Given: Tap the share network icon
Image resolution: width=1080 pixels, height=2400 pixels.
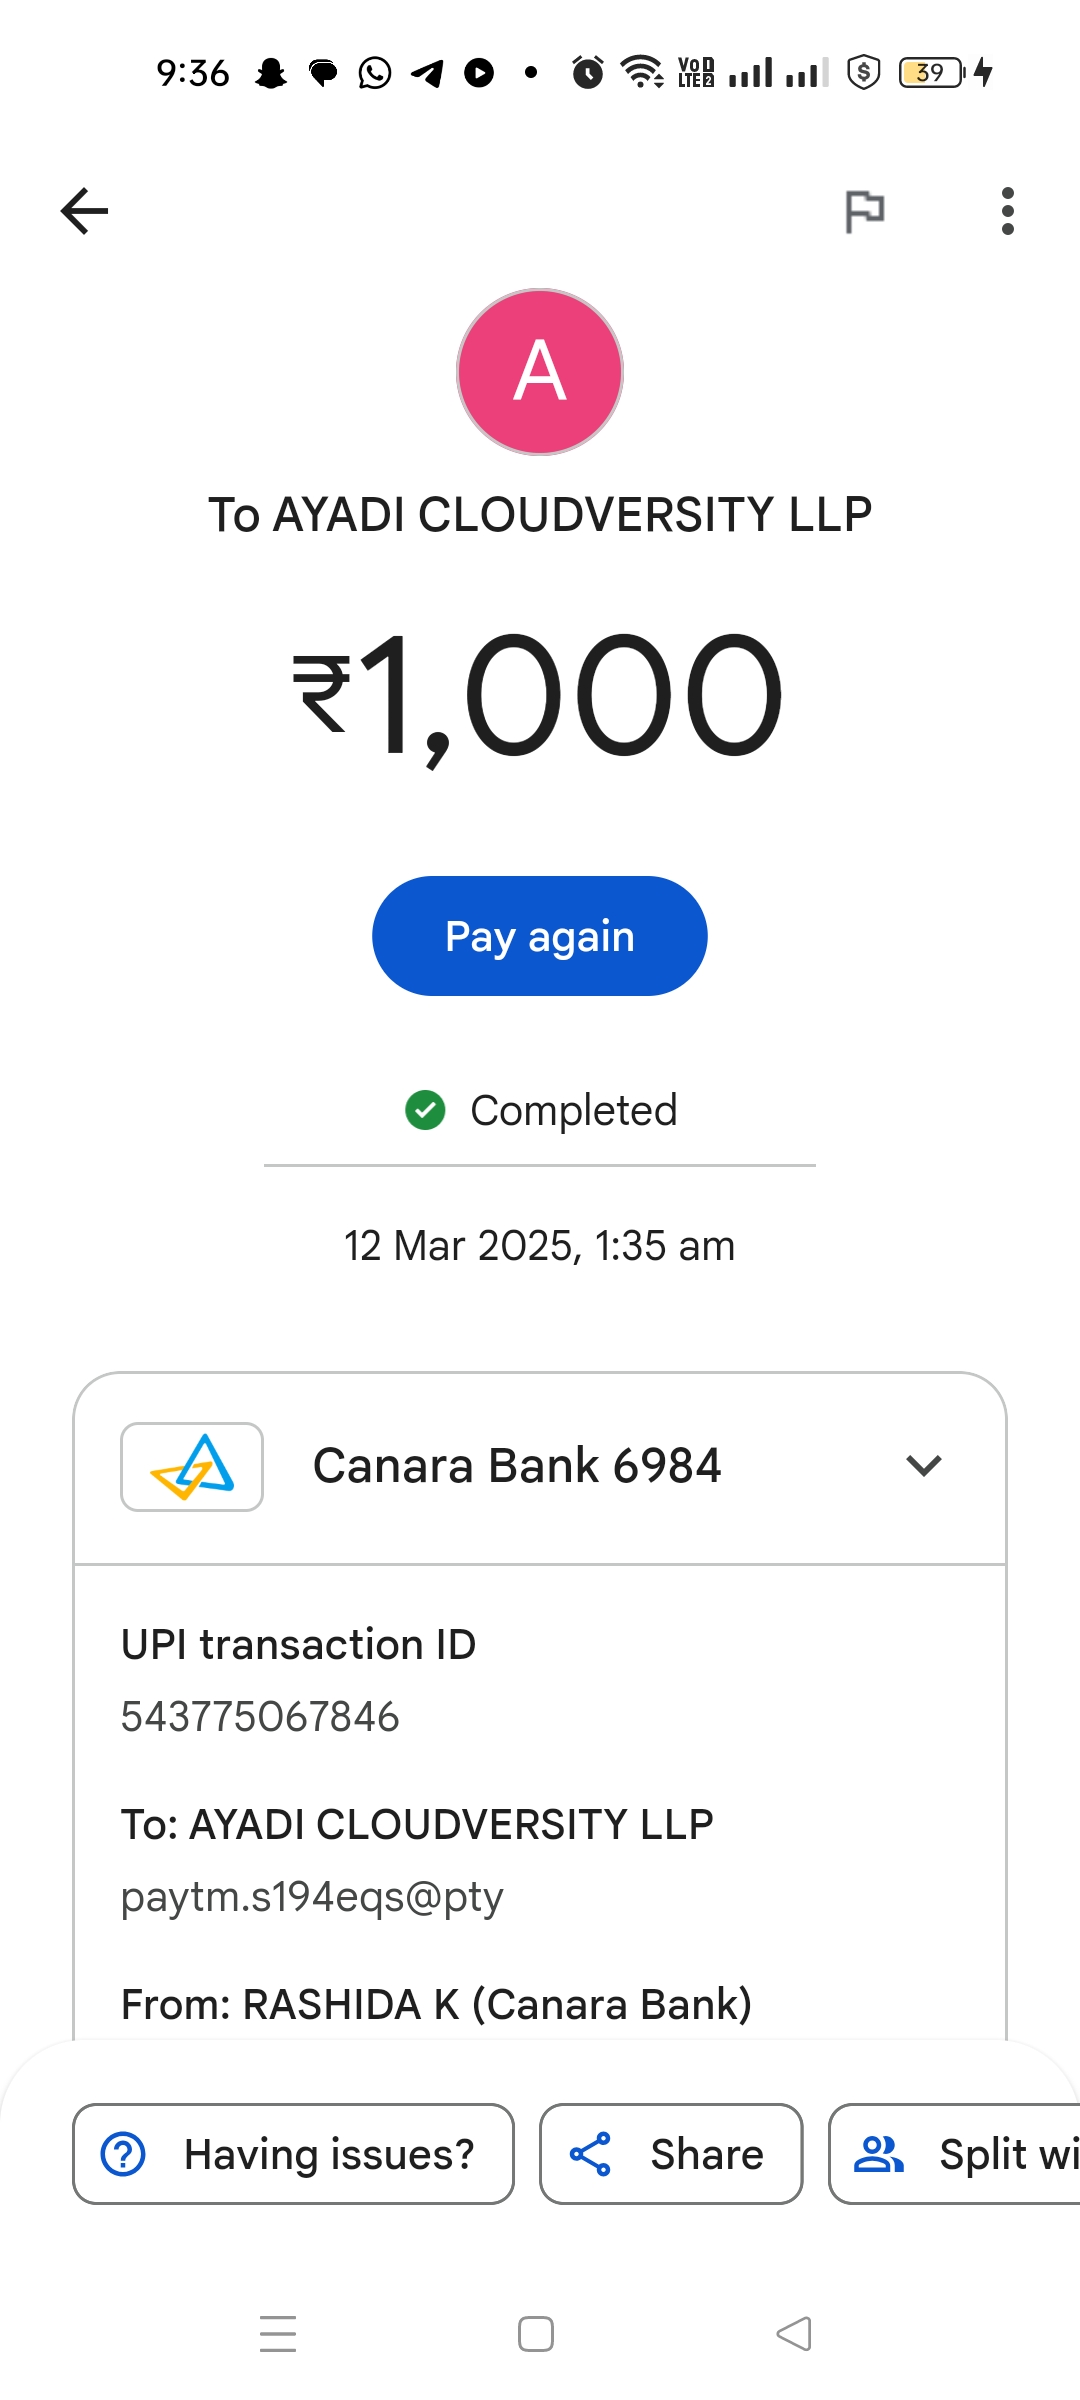Looking at the screenshot, I should tap(590, 2154).
